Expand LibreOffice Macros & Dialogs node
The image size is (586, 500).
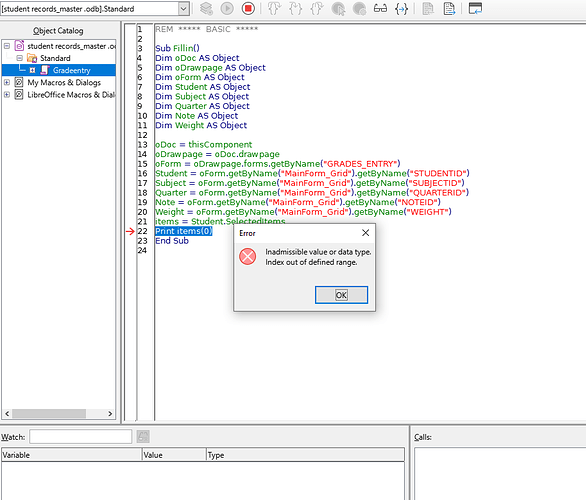[x=7, y=95]
